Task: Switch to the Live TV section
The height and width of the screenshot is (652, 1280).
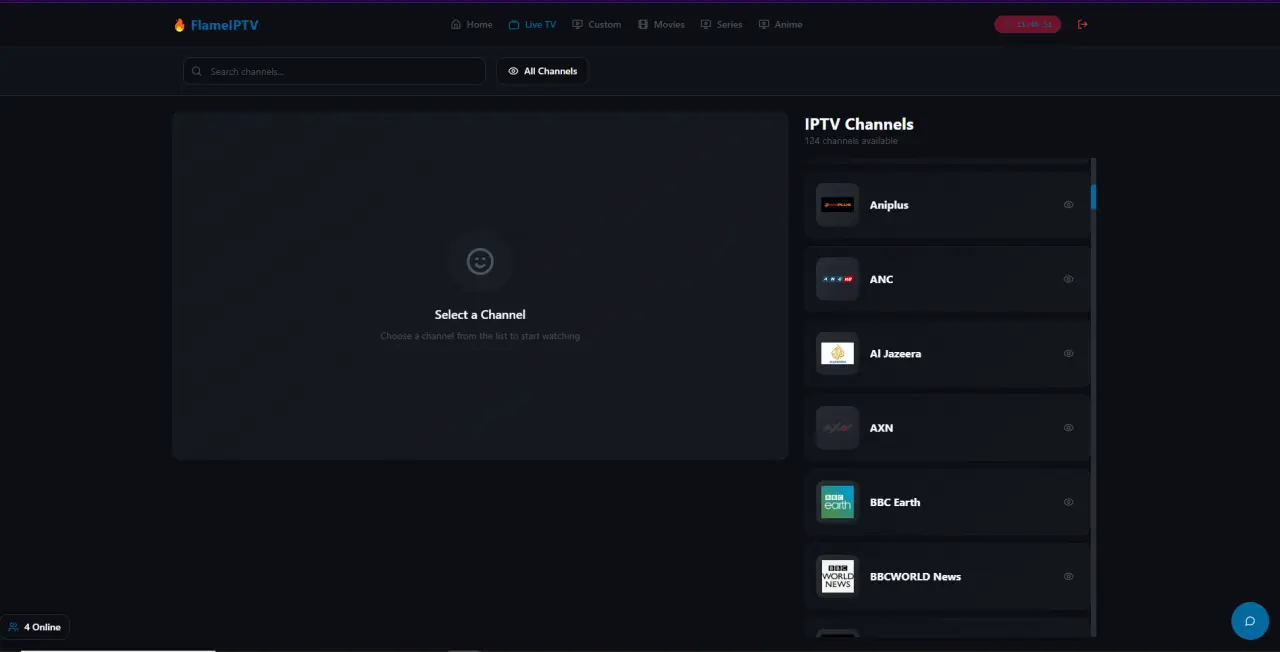Action: (532, 24)
